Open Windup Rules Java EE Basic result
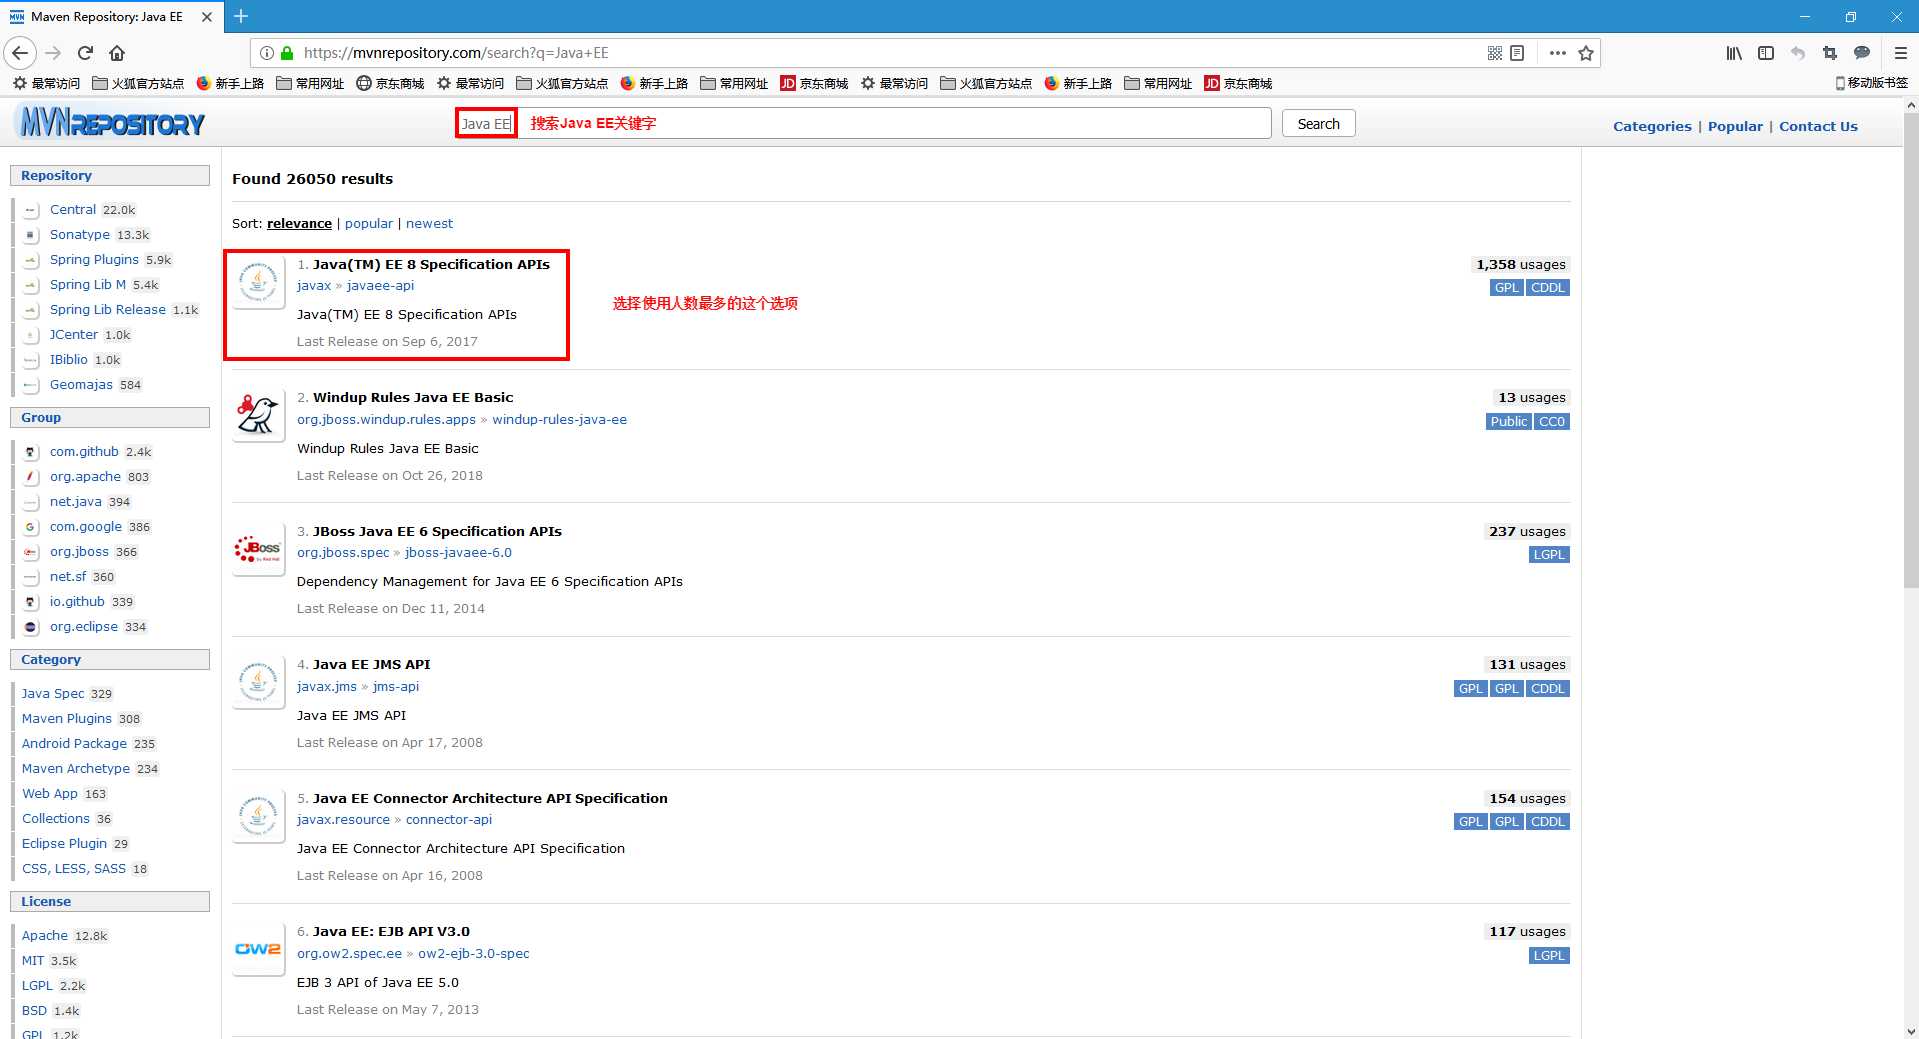This screenshot has height=1039, width=1919. [x=413, y=397]
